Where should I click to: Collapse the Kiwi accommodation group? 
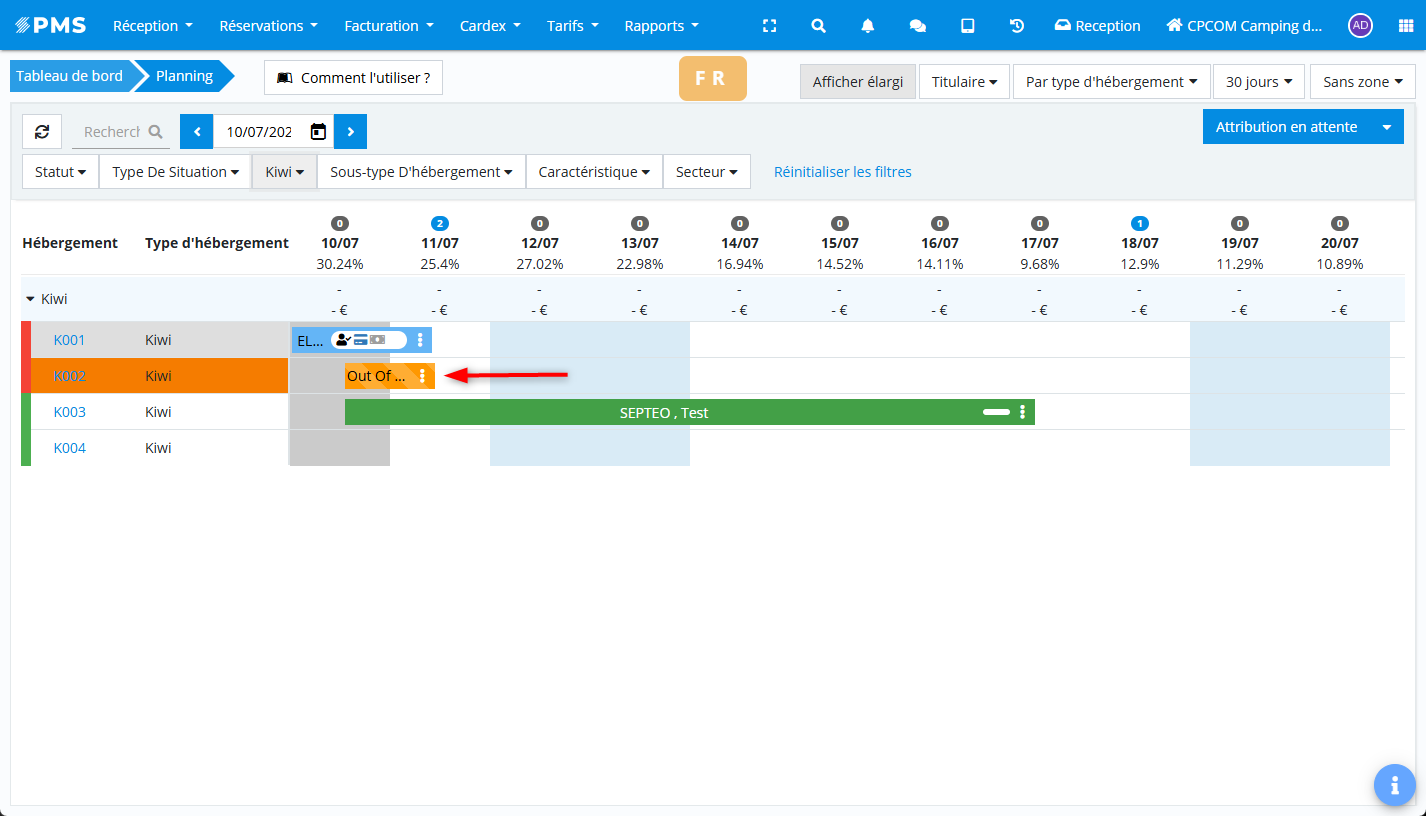click(x=31, y=299)
